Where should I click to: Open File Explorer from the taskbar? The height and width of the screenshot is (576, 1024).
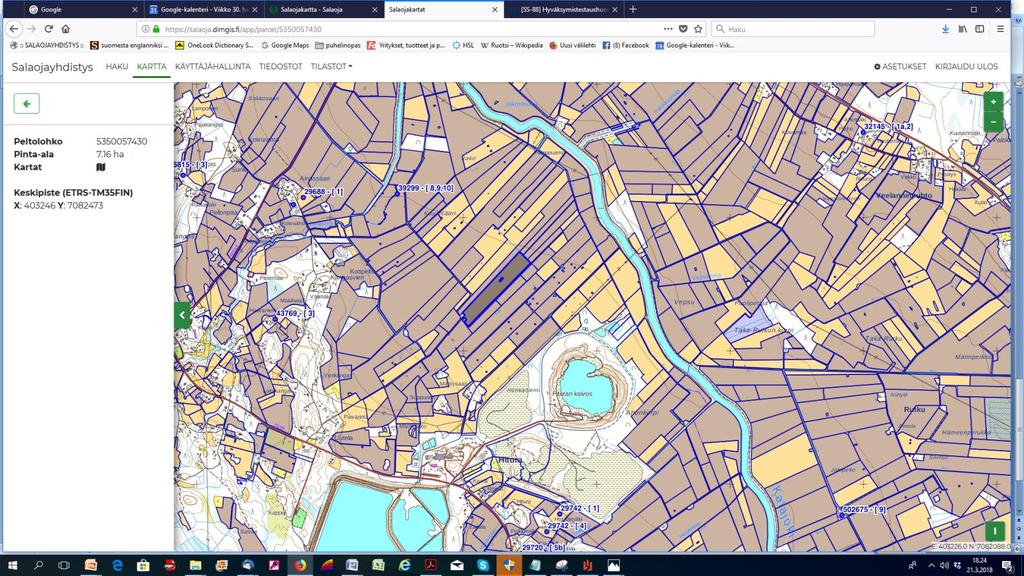click(x=195, y=565)
